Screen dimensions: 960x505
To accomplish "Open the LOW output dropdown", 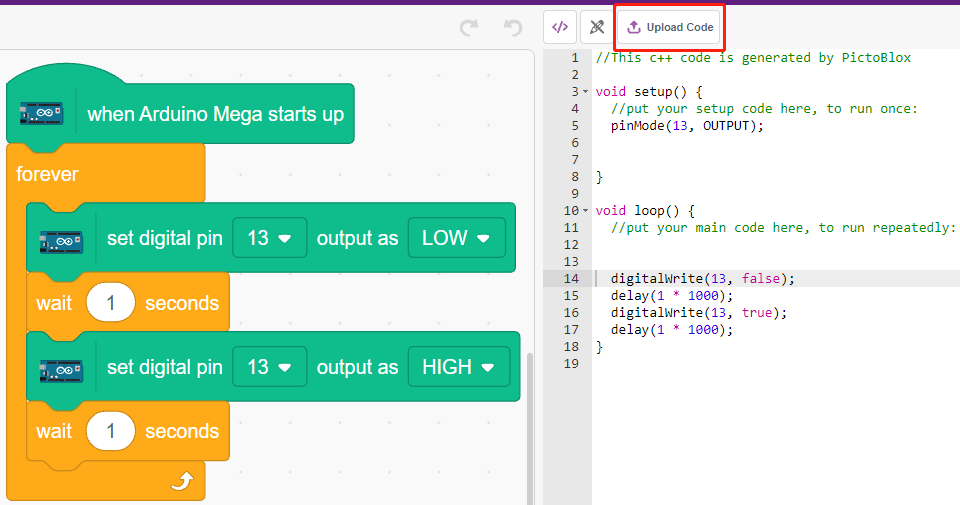I will (x=457, y=238).
